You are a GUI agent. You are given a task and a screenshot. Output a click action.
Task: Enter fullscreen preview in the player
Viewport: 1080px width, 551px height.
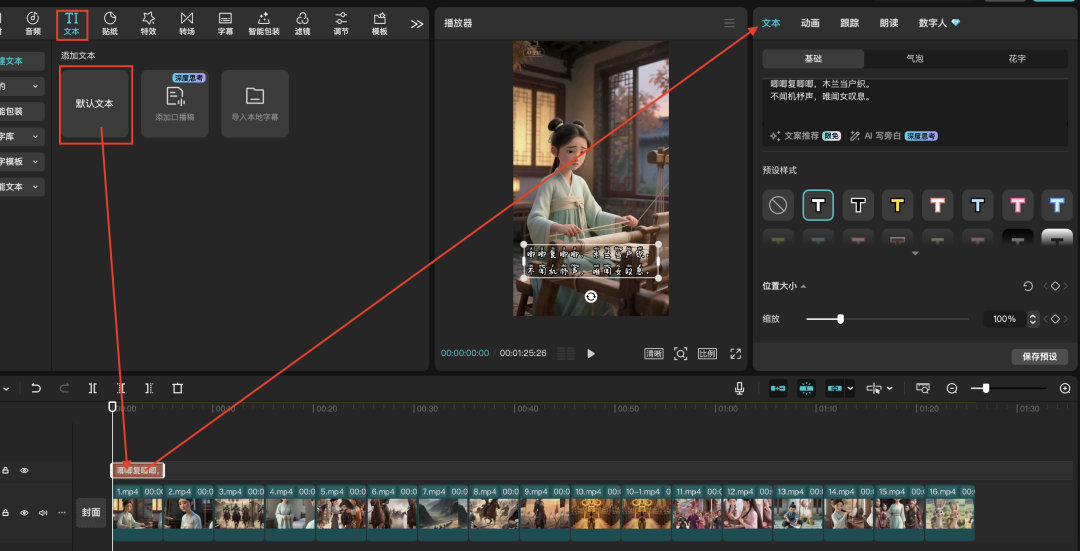pos(736,353)
